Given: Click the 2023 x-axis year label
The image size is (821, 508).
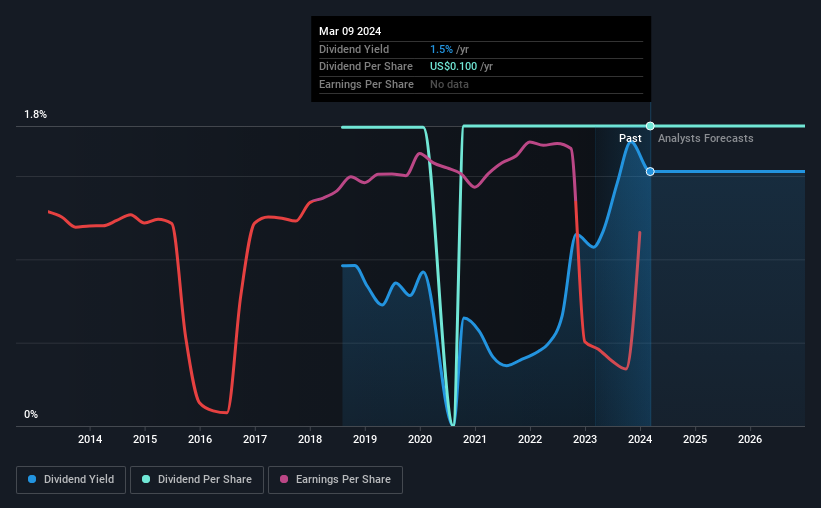Looking at the screenshot, I should [x=585, y=439].
